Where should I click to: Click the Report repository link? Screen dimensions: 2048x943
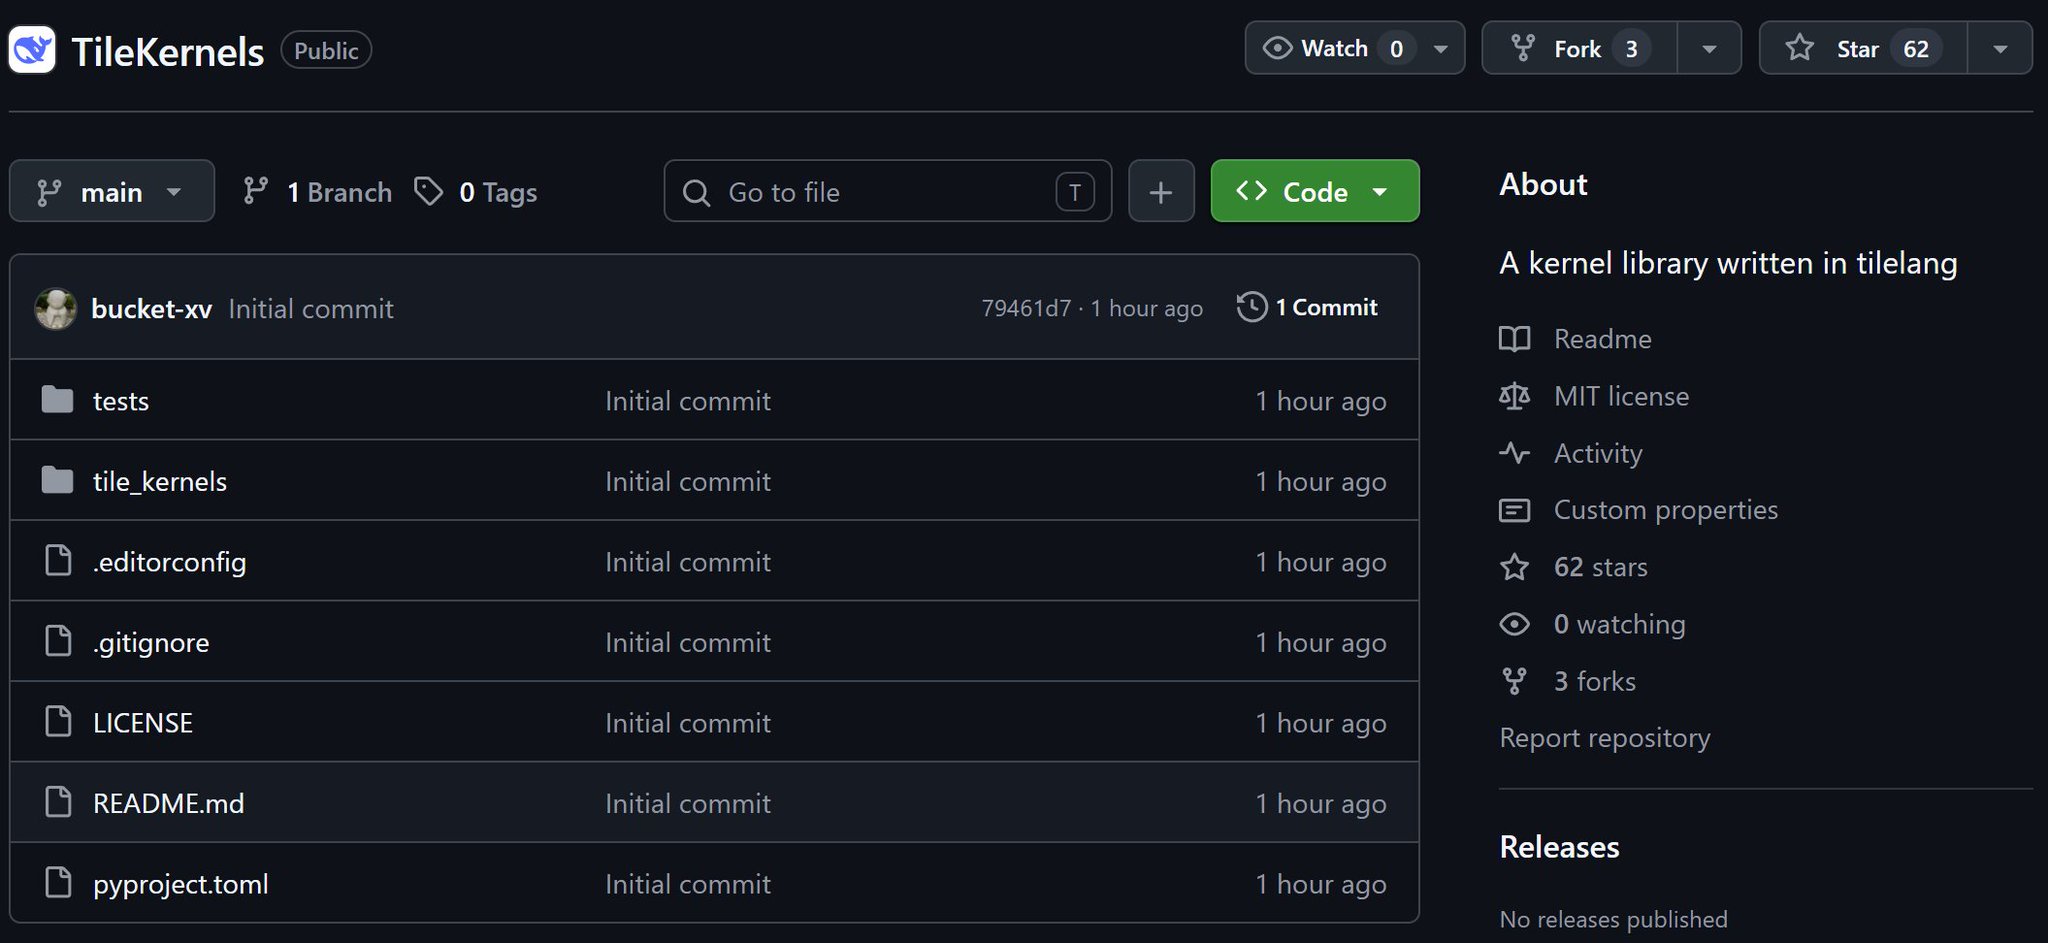click(x=1605, y=738)
